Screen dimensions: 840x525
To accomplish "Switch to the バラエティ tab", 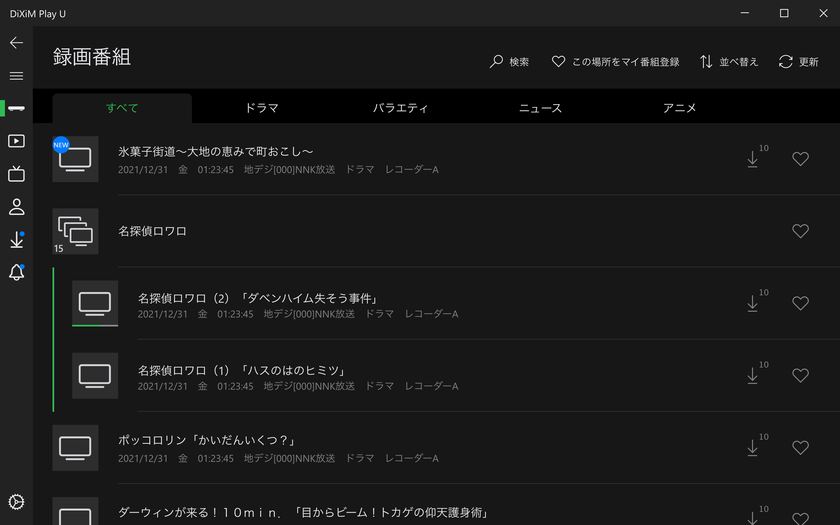I will [401, 108].
